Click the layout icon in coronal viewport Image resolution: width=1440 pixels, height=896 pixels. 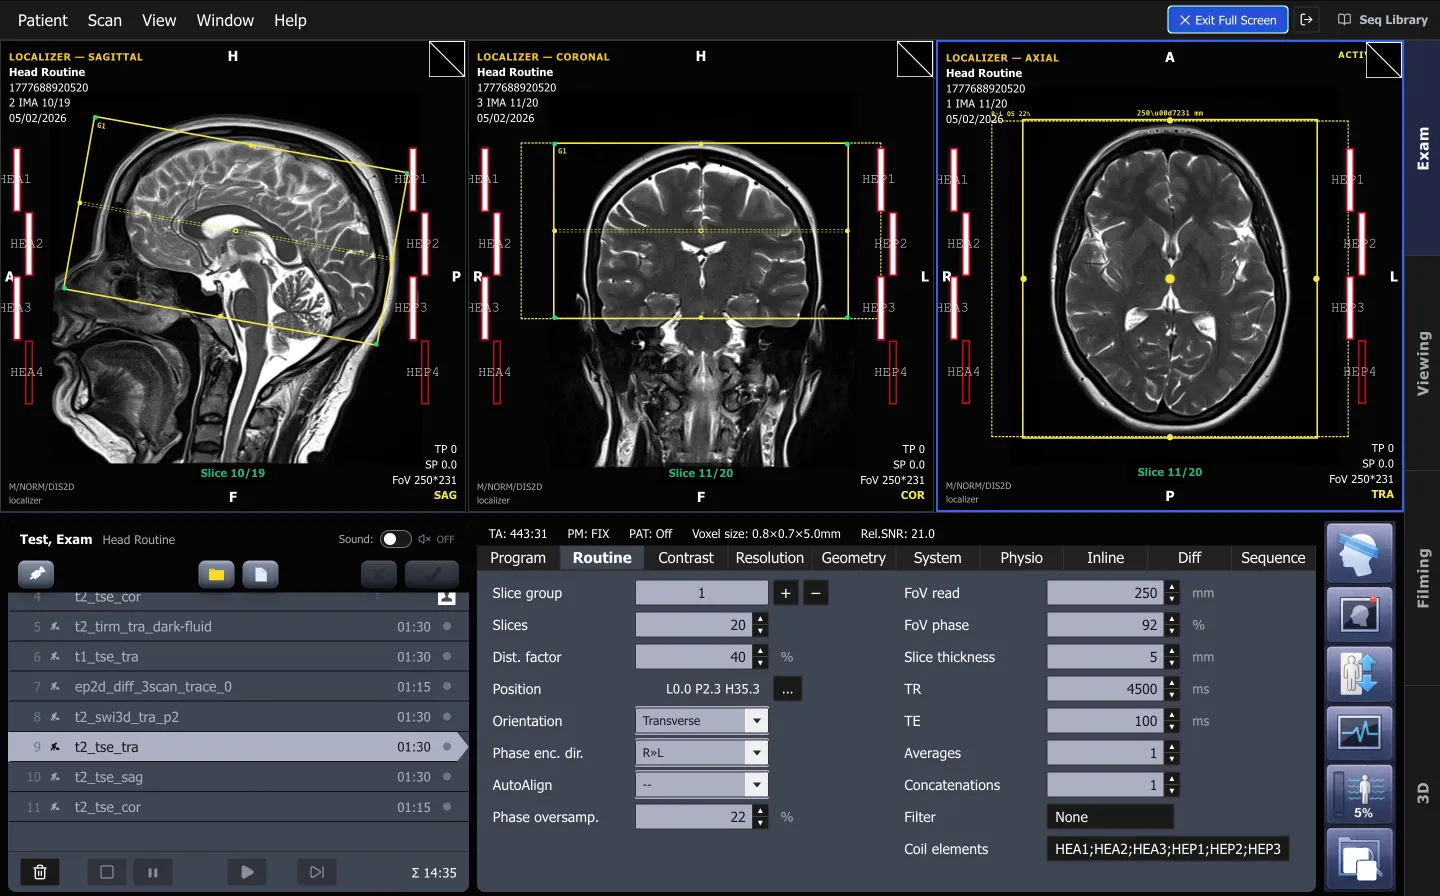tap(915, 59)
